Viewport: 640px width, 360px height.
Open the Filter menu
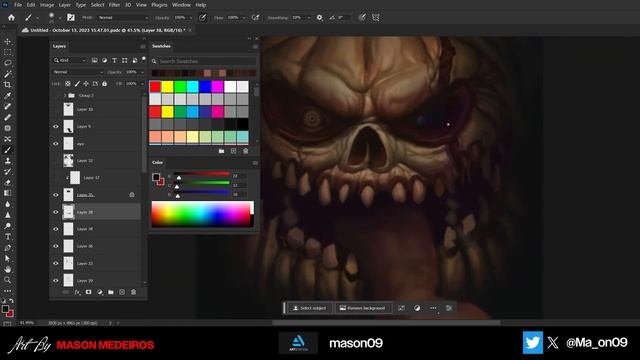tap(114, 5)
